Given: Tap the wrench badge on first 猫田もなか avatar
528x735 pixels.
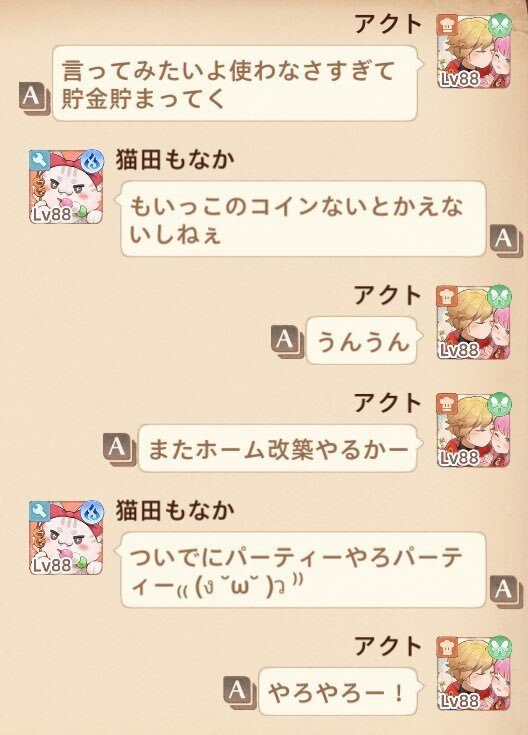Looking at the screenshot, I should (39, 160).
